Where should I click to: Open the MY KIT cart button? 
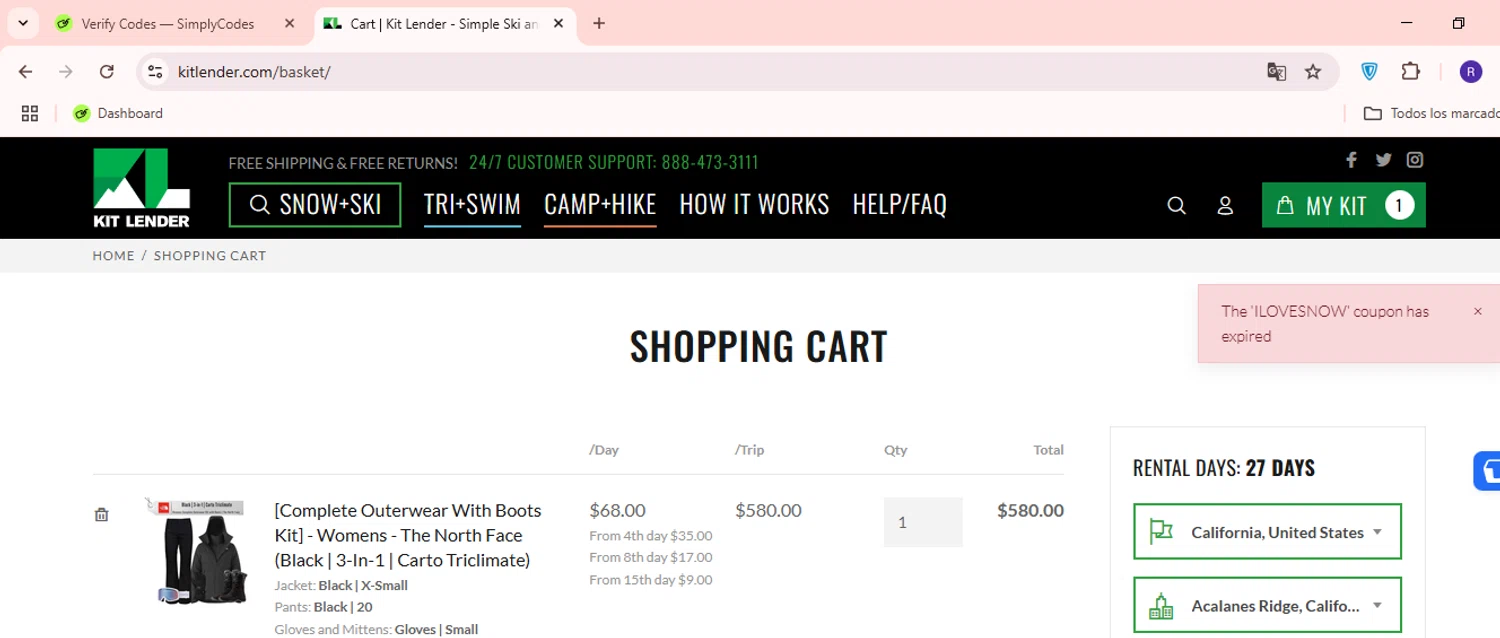(1344, 205)
